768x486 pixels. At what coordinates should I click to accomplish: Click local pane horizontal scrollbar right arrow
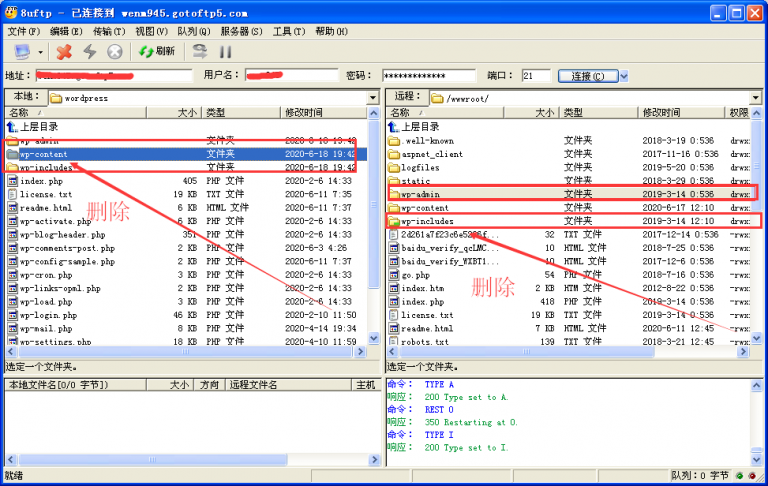coord(360,351)
